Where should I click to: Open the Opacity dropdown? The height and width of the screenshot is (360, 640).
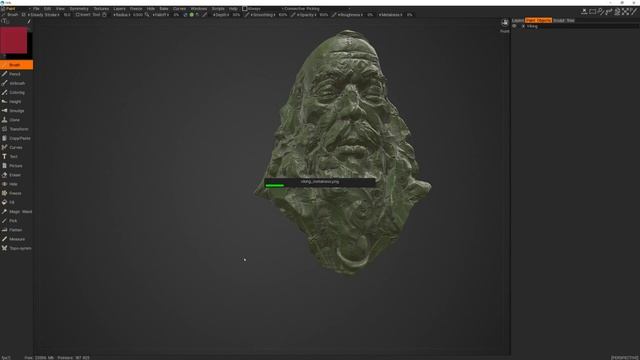tap(306, 15)
